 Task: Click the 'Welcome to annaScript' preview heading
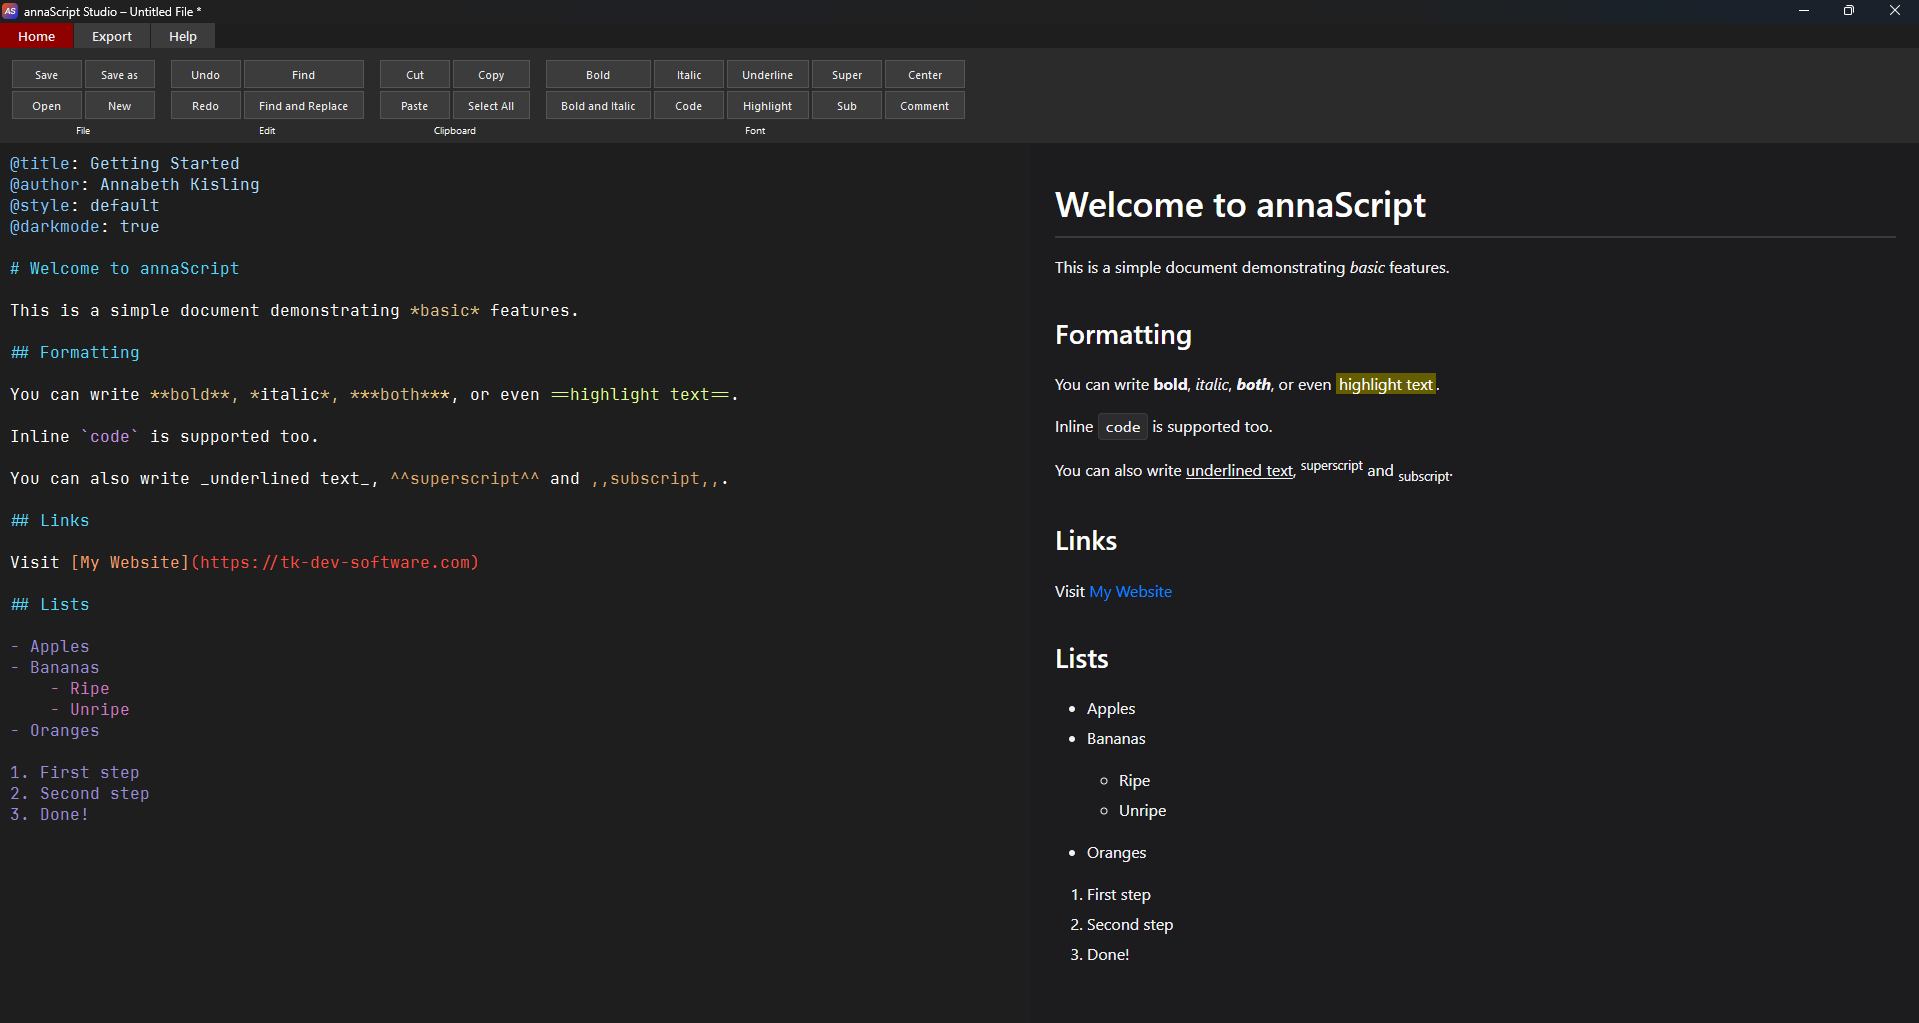point(1240,205)
